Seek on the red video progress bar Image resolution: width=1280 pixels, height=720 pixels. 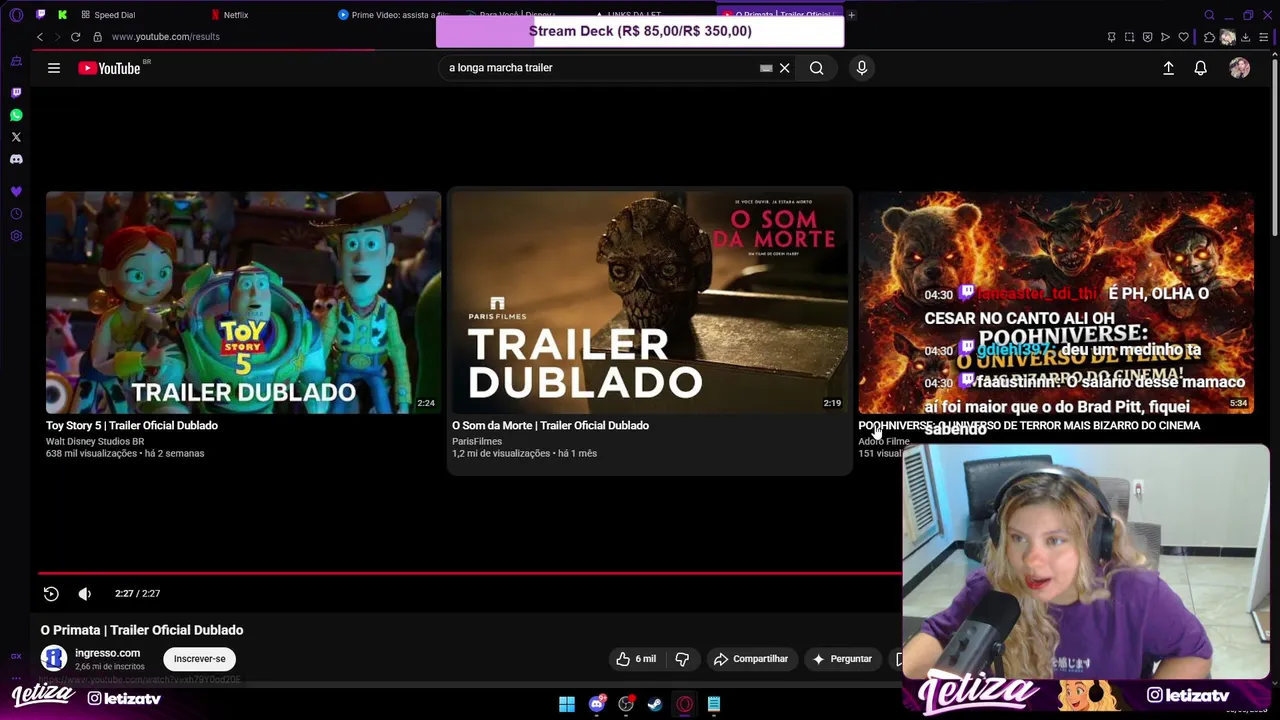(470, 573)
